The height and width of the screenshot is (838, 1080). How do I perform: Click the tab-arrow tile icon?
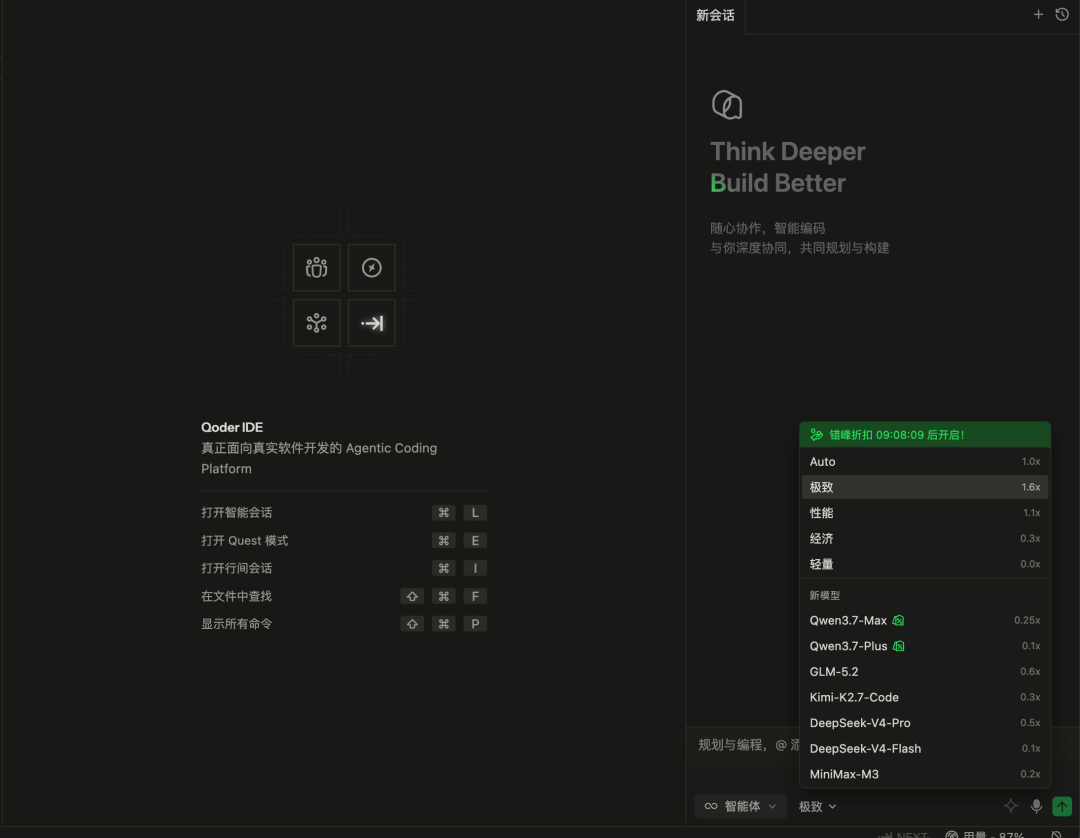click(x=371, y=322)
